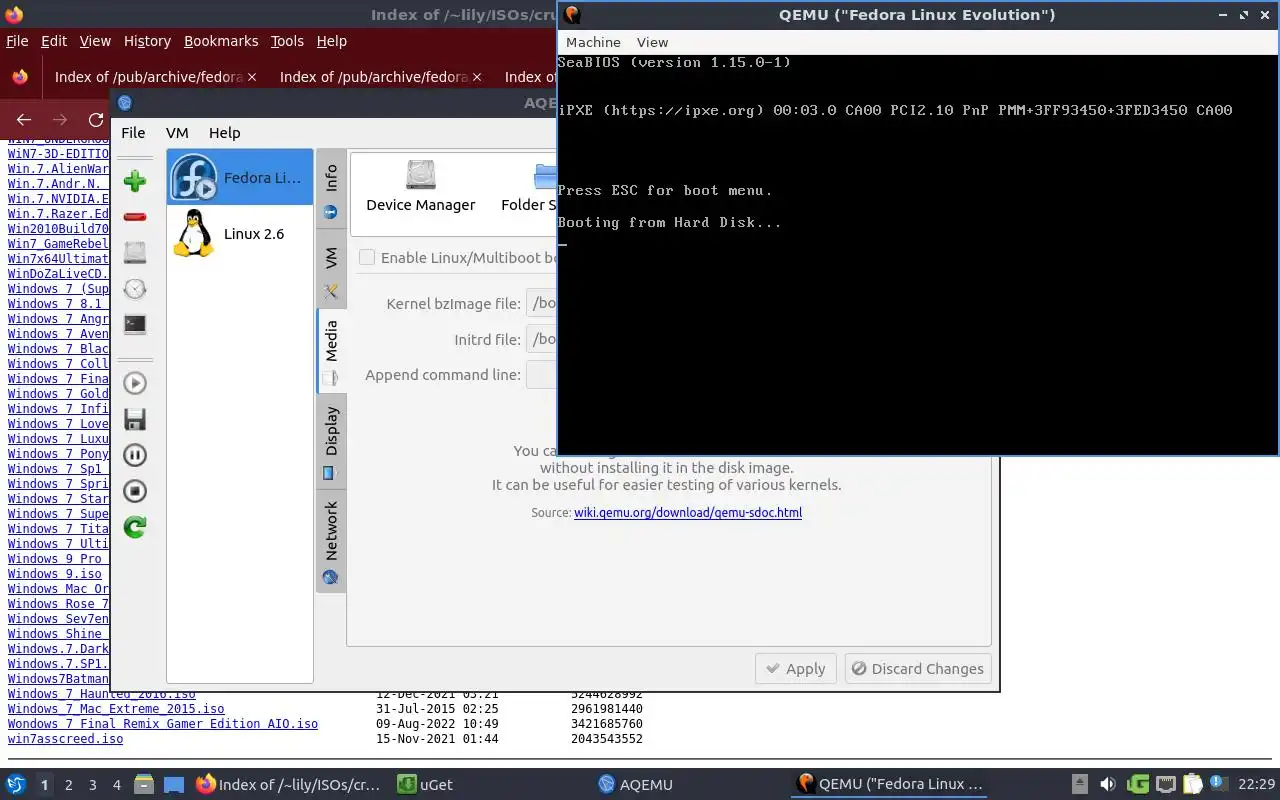Open Wondows_7_Final_Remix_Gamer_Edition_AIO.iso link
1280x800 pixels.
pos(163,724)
